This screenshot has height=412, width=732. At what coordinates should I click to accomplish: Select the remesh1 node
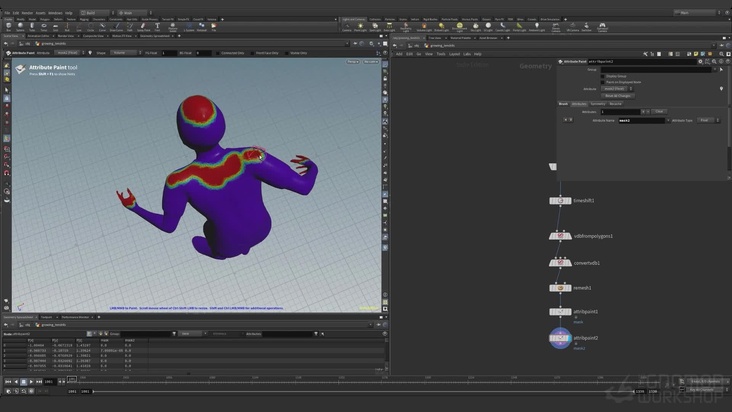pyautogui.click(x=560, y=287)
